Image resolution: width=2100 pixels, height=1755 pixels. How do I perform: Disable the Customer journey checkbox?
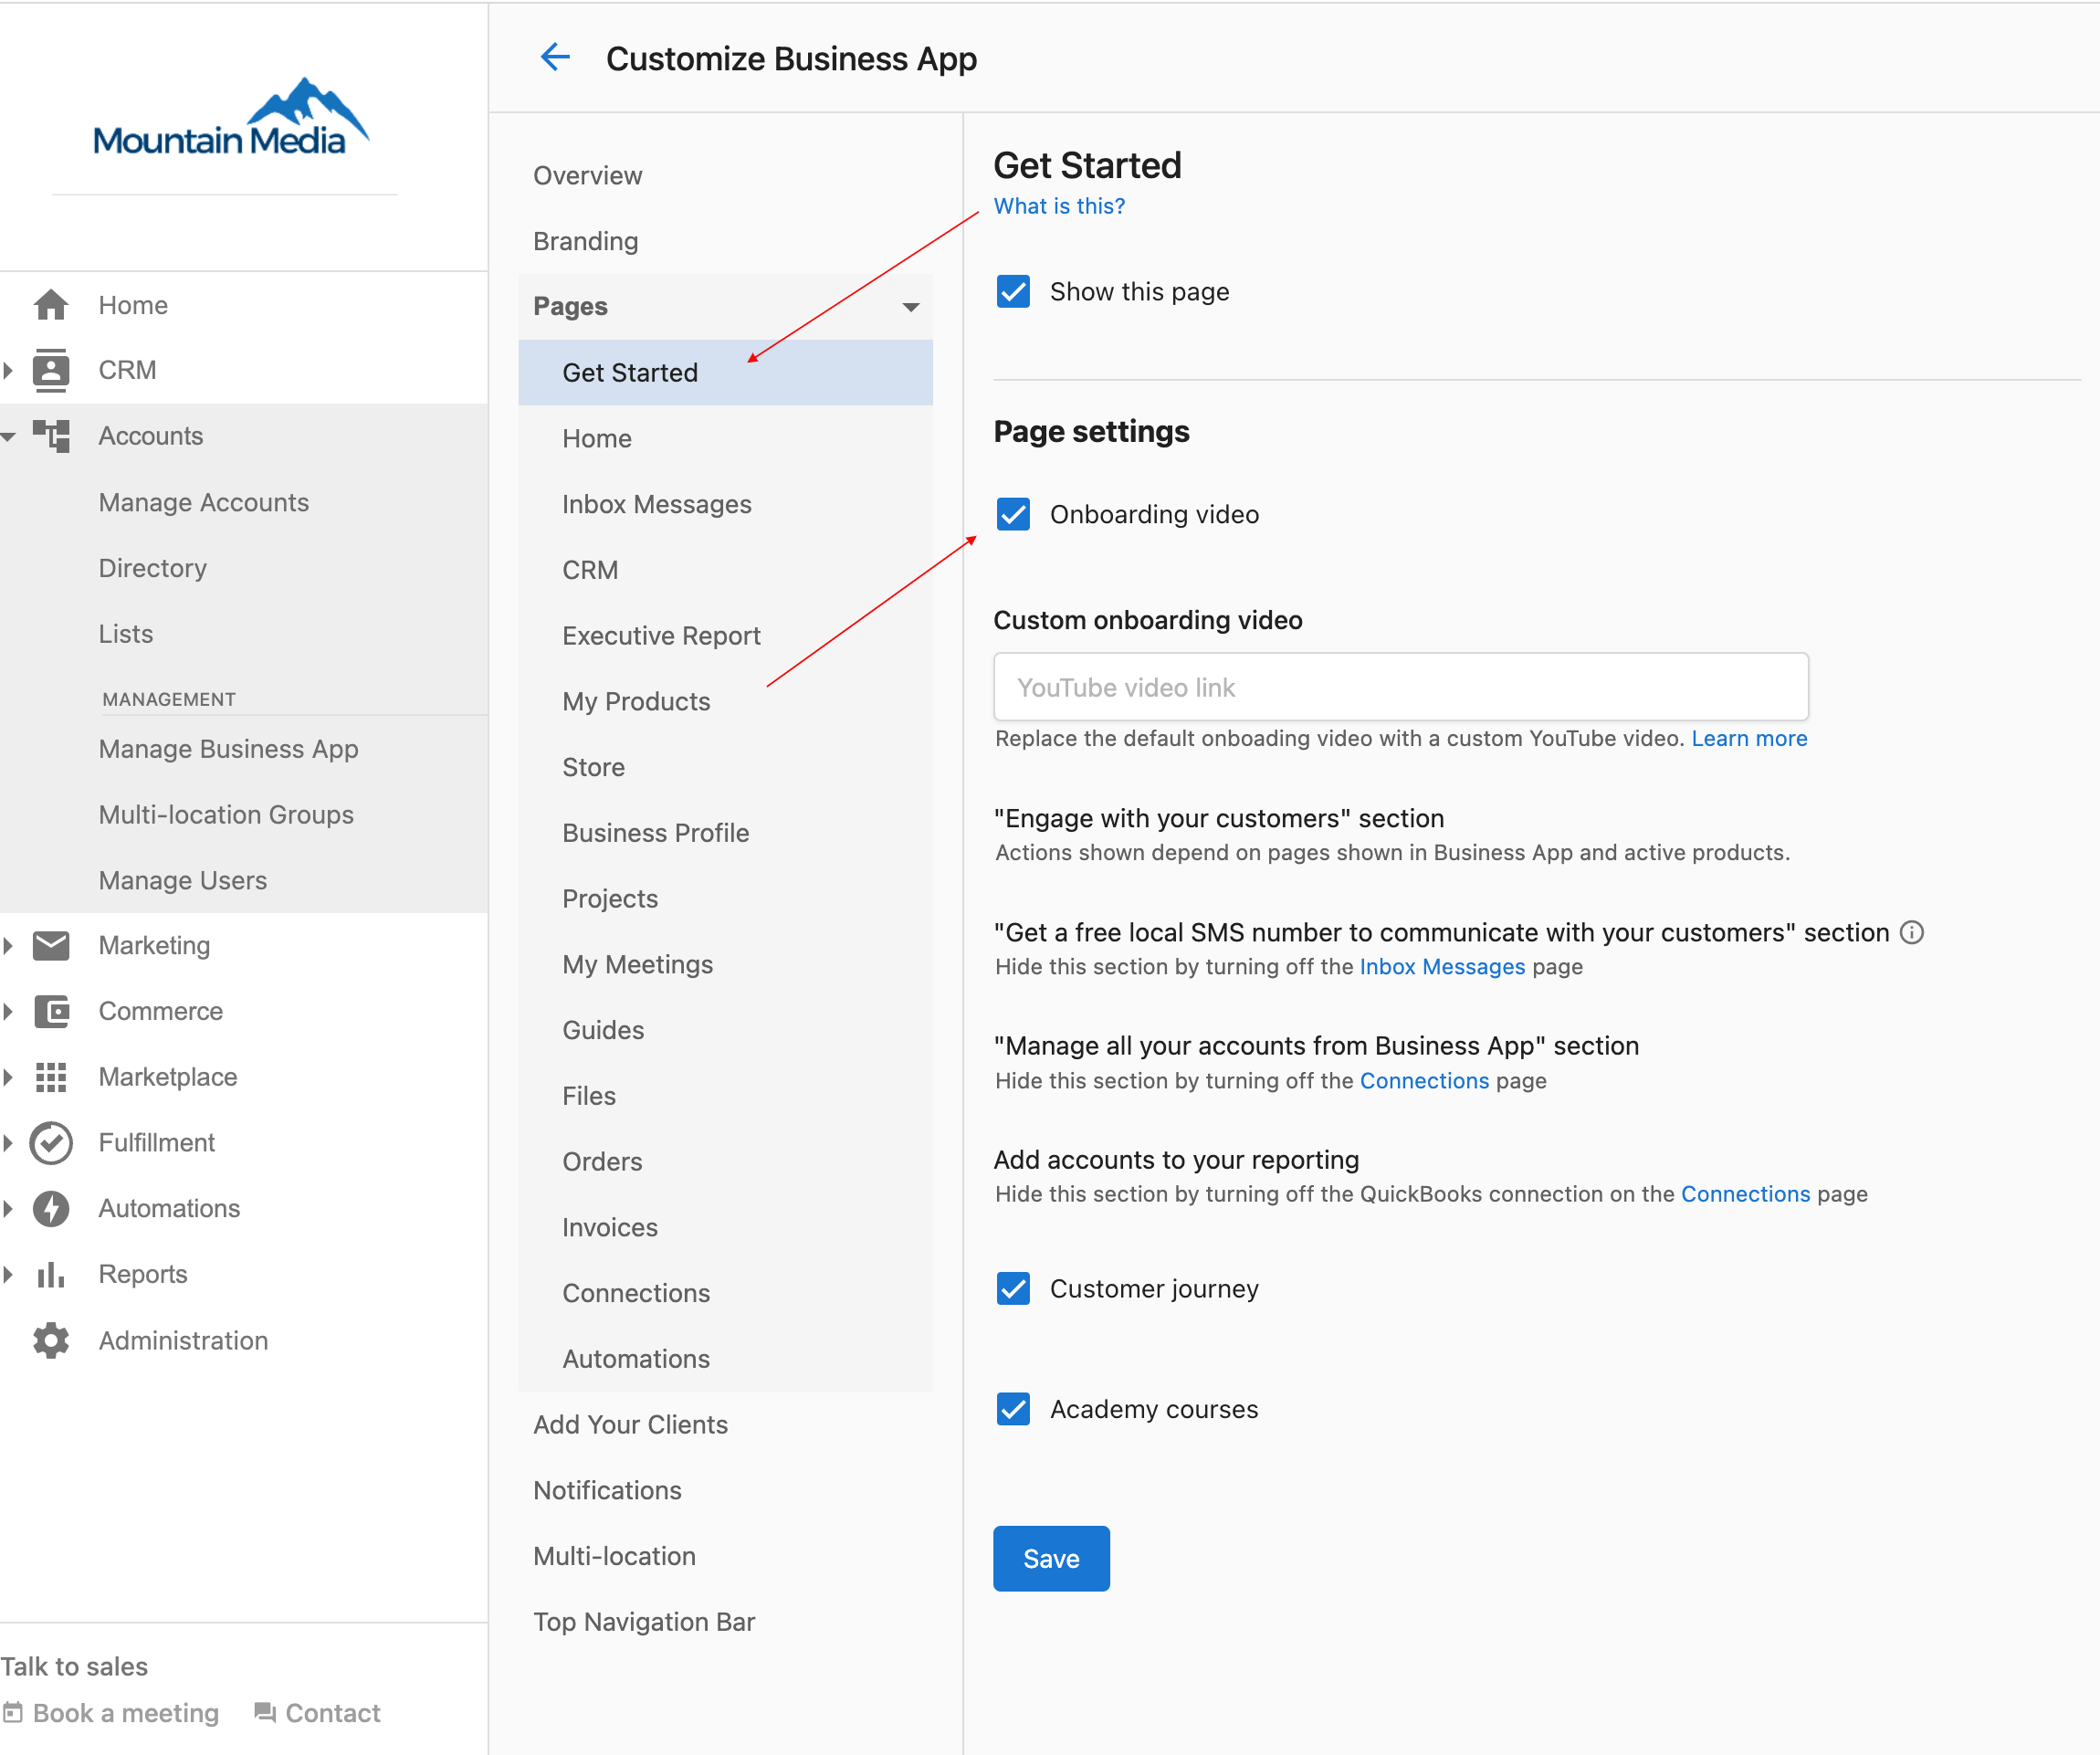coord(1013,1289)
